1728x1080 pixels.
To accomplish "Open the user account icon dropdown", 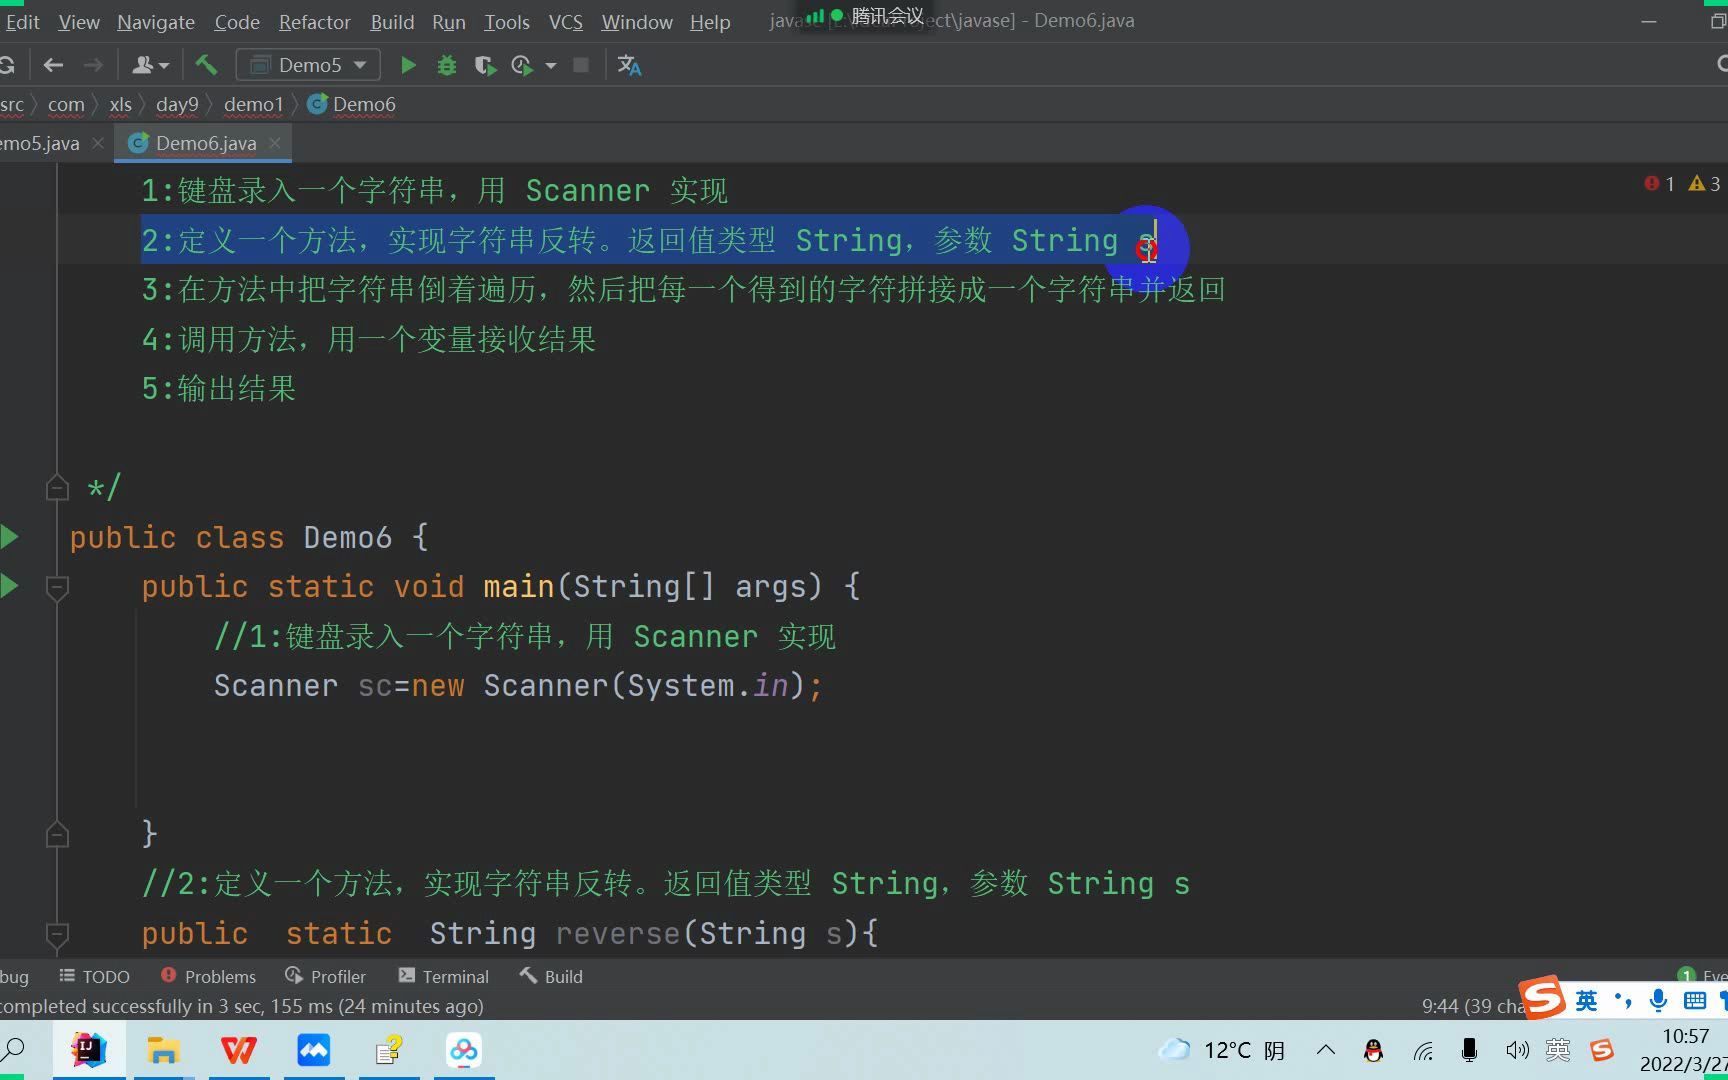I will click(x=151, y=65).
